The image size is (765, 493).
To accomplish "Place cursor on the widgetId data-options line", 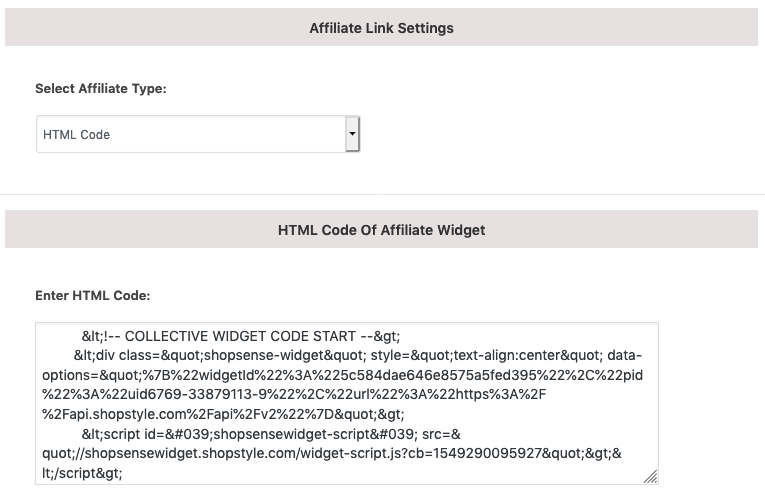I will coord(342,375).
